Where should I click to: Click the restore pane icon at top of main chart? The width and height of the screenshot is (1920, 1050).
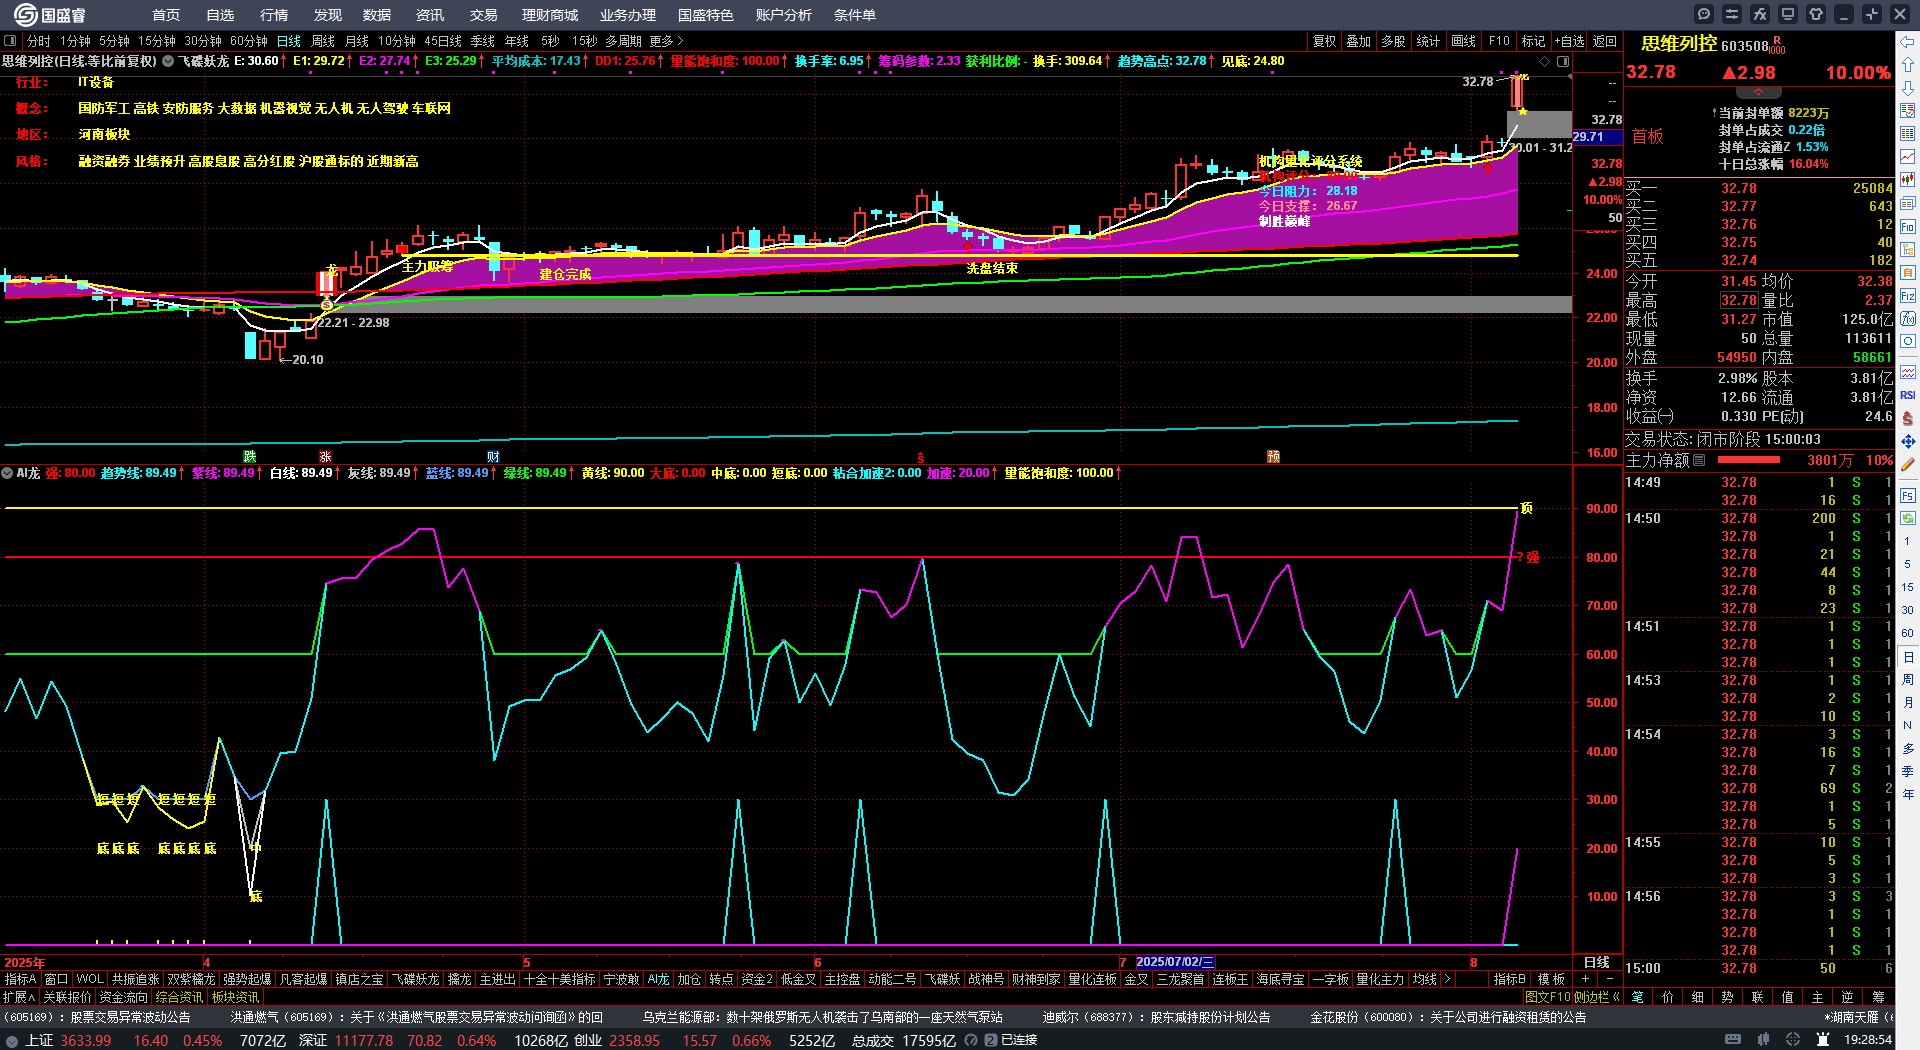[1563, 61]
